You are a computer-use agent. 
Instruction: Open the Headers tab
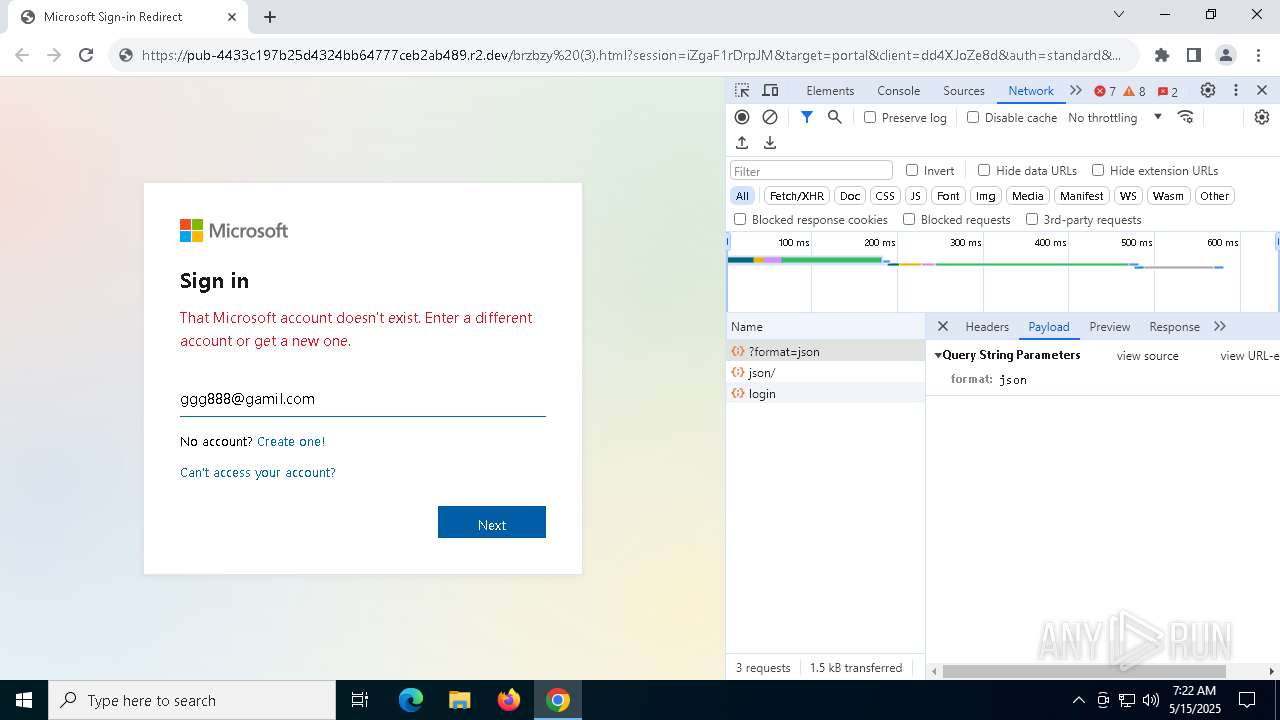pos(987,326)
